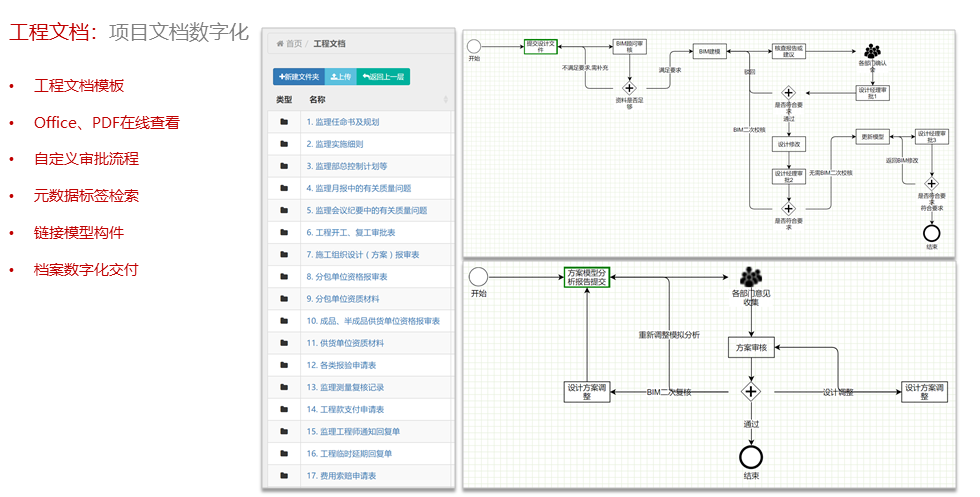Sort the list via 名称 column arrows
This screenshot has height=497, width=980.
coord(446,99)
